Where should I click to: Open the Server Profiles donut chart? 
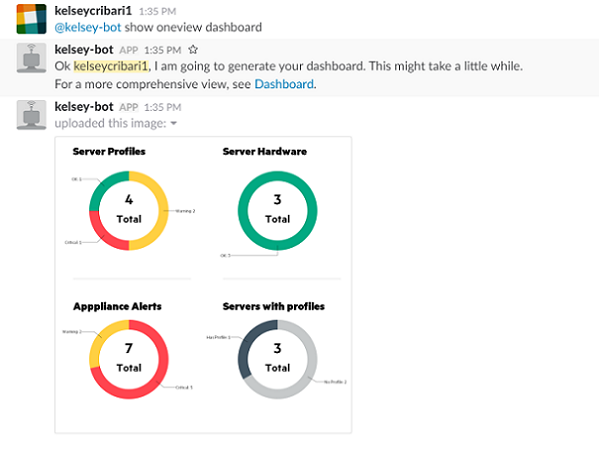(129, 211)
